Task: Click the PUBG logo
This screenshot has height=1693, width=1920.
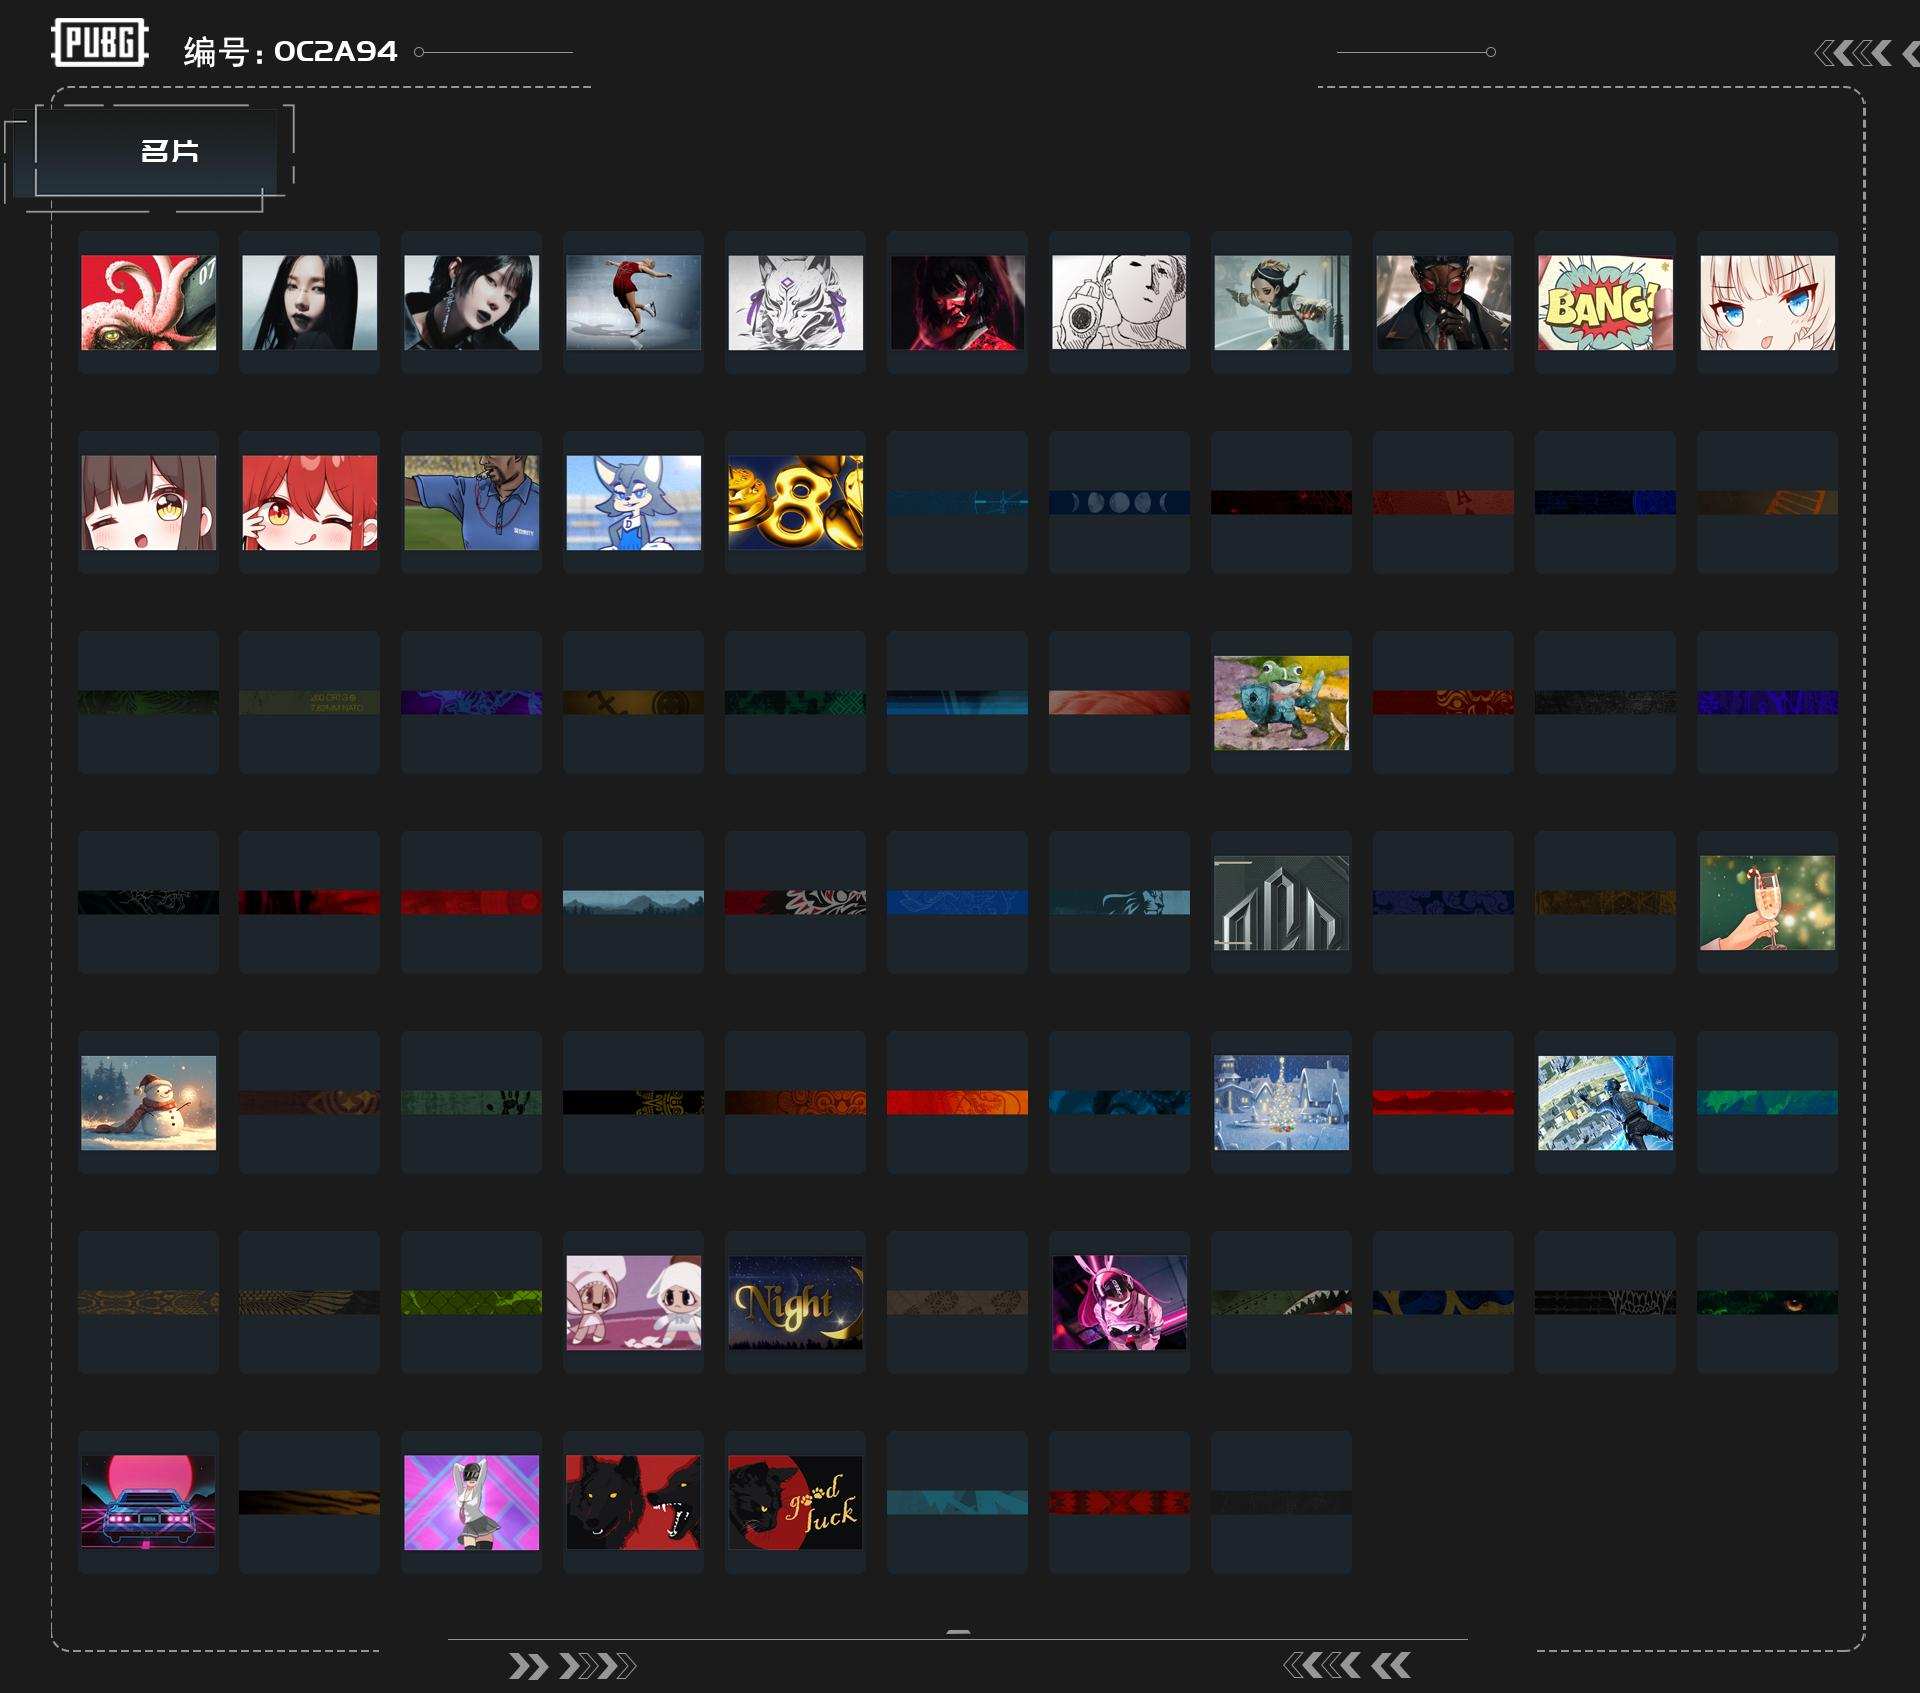Action: coord(100,43)
